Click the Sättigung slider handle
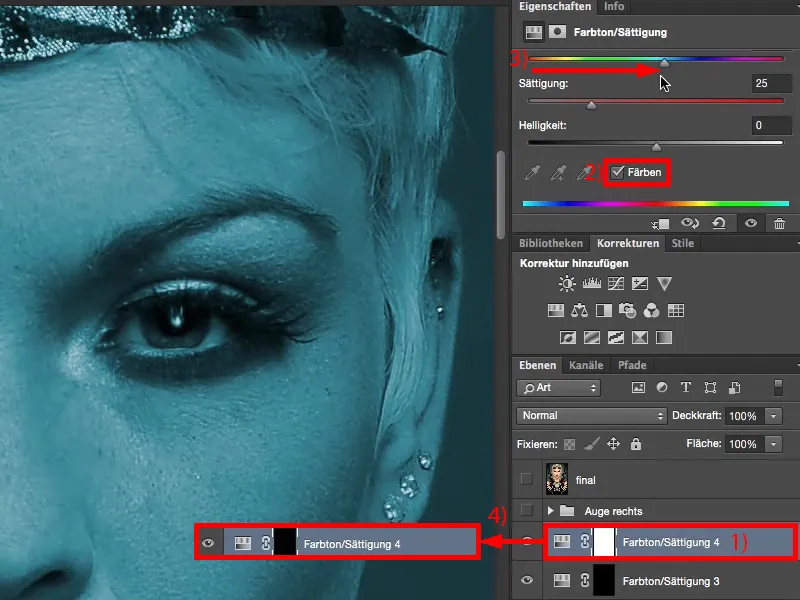Viewport: 800px width, 600px height. click(x=591, y=105)
